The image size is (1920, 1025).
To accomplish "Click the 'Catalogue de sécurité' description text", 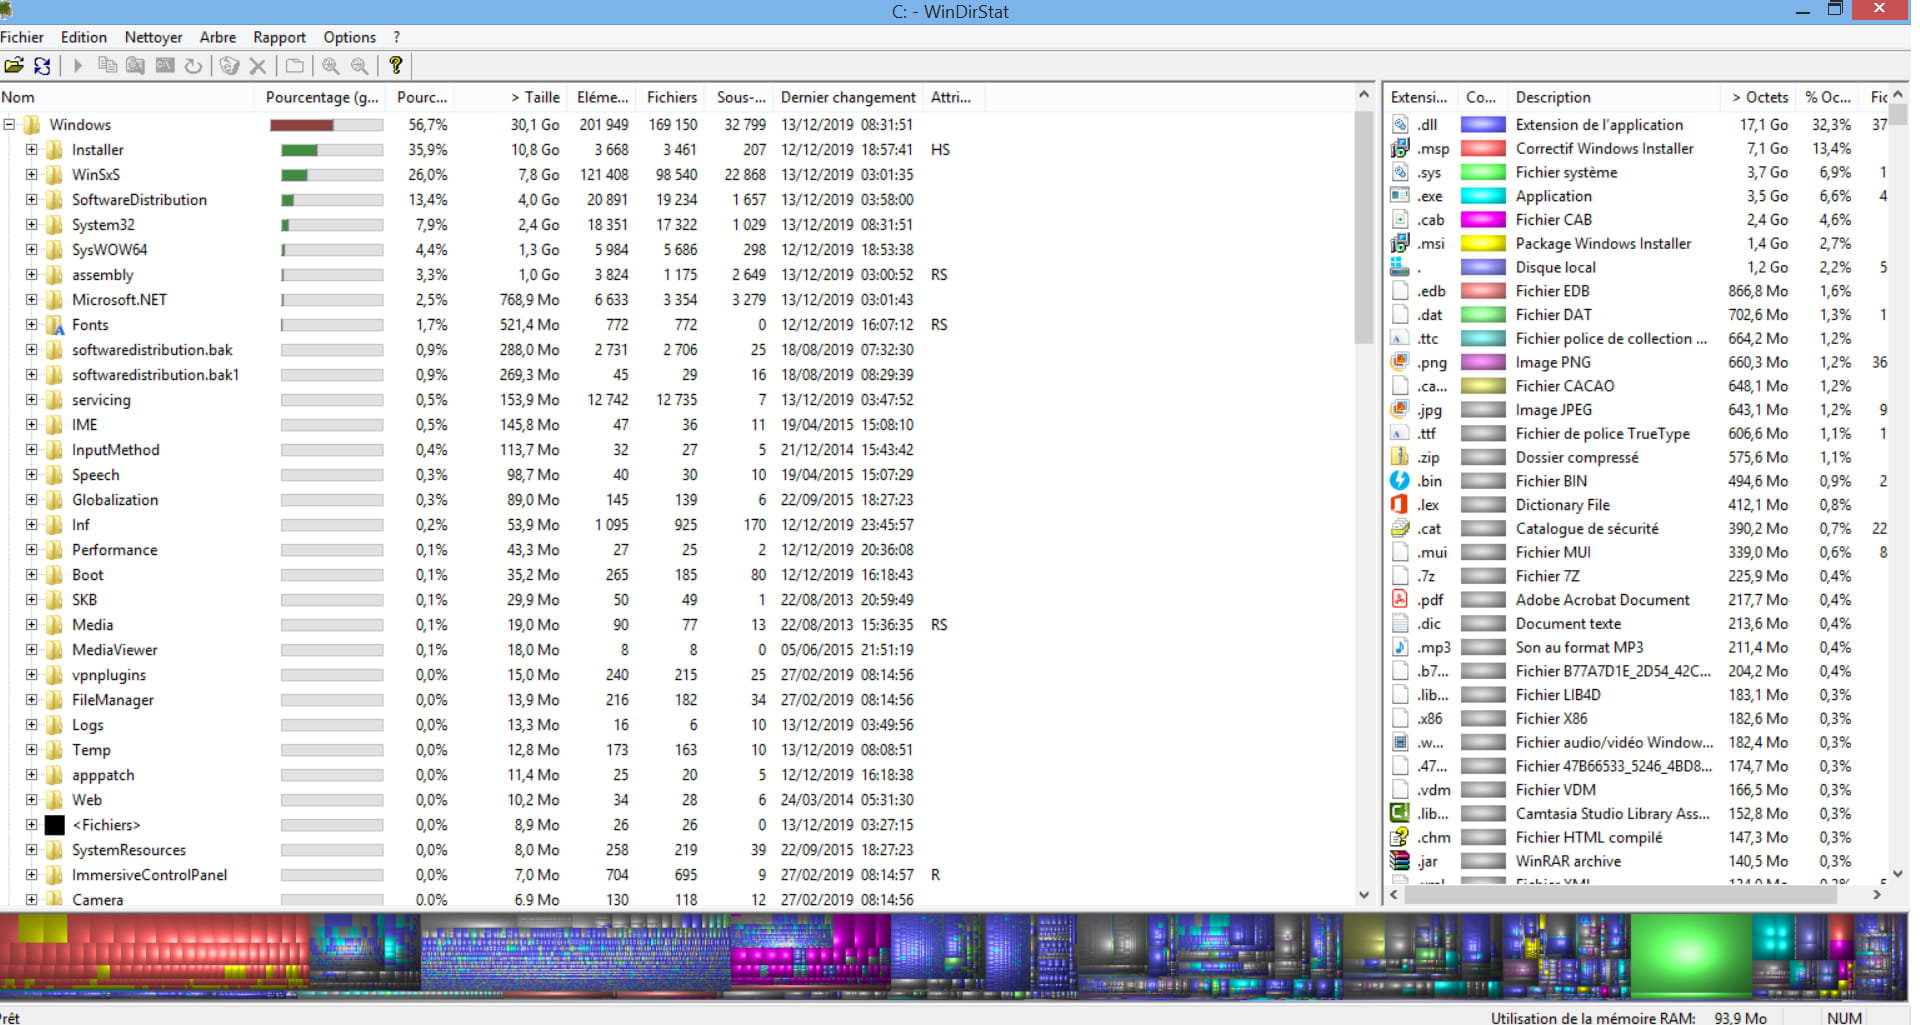I will [x=1587, y=528].
